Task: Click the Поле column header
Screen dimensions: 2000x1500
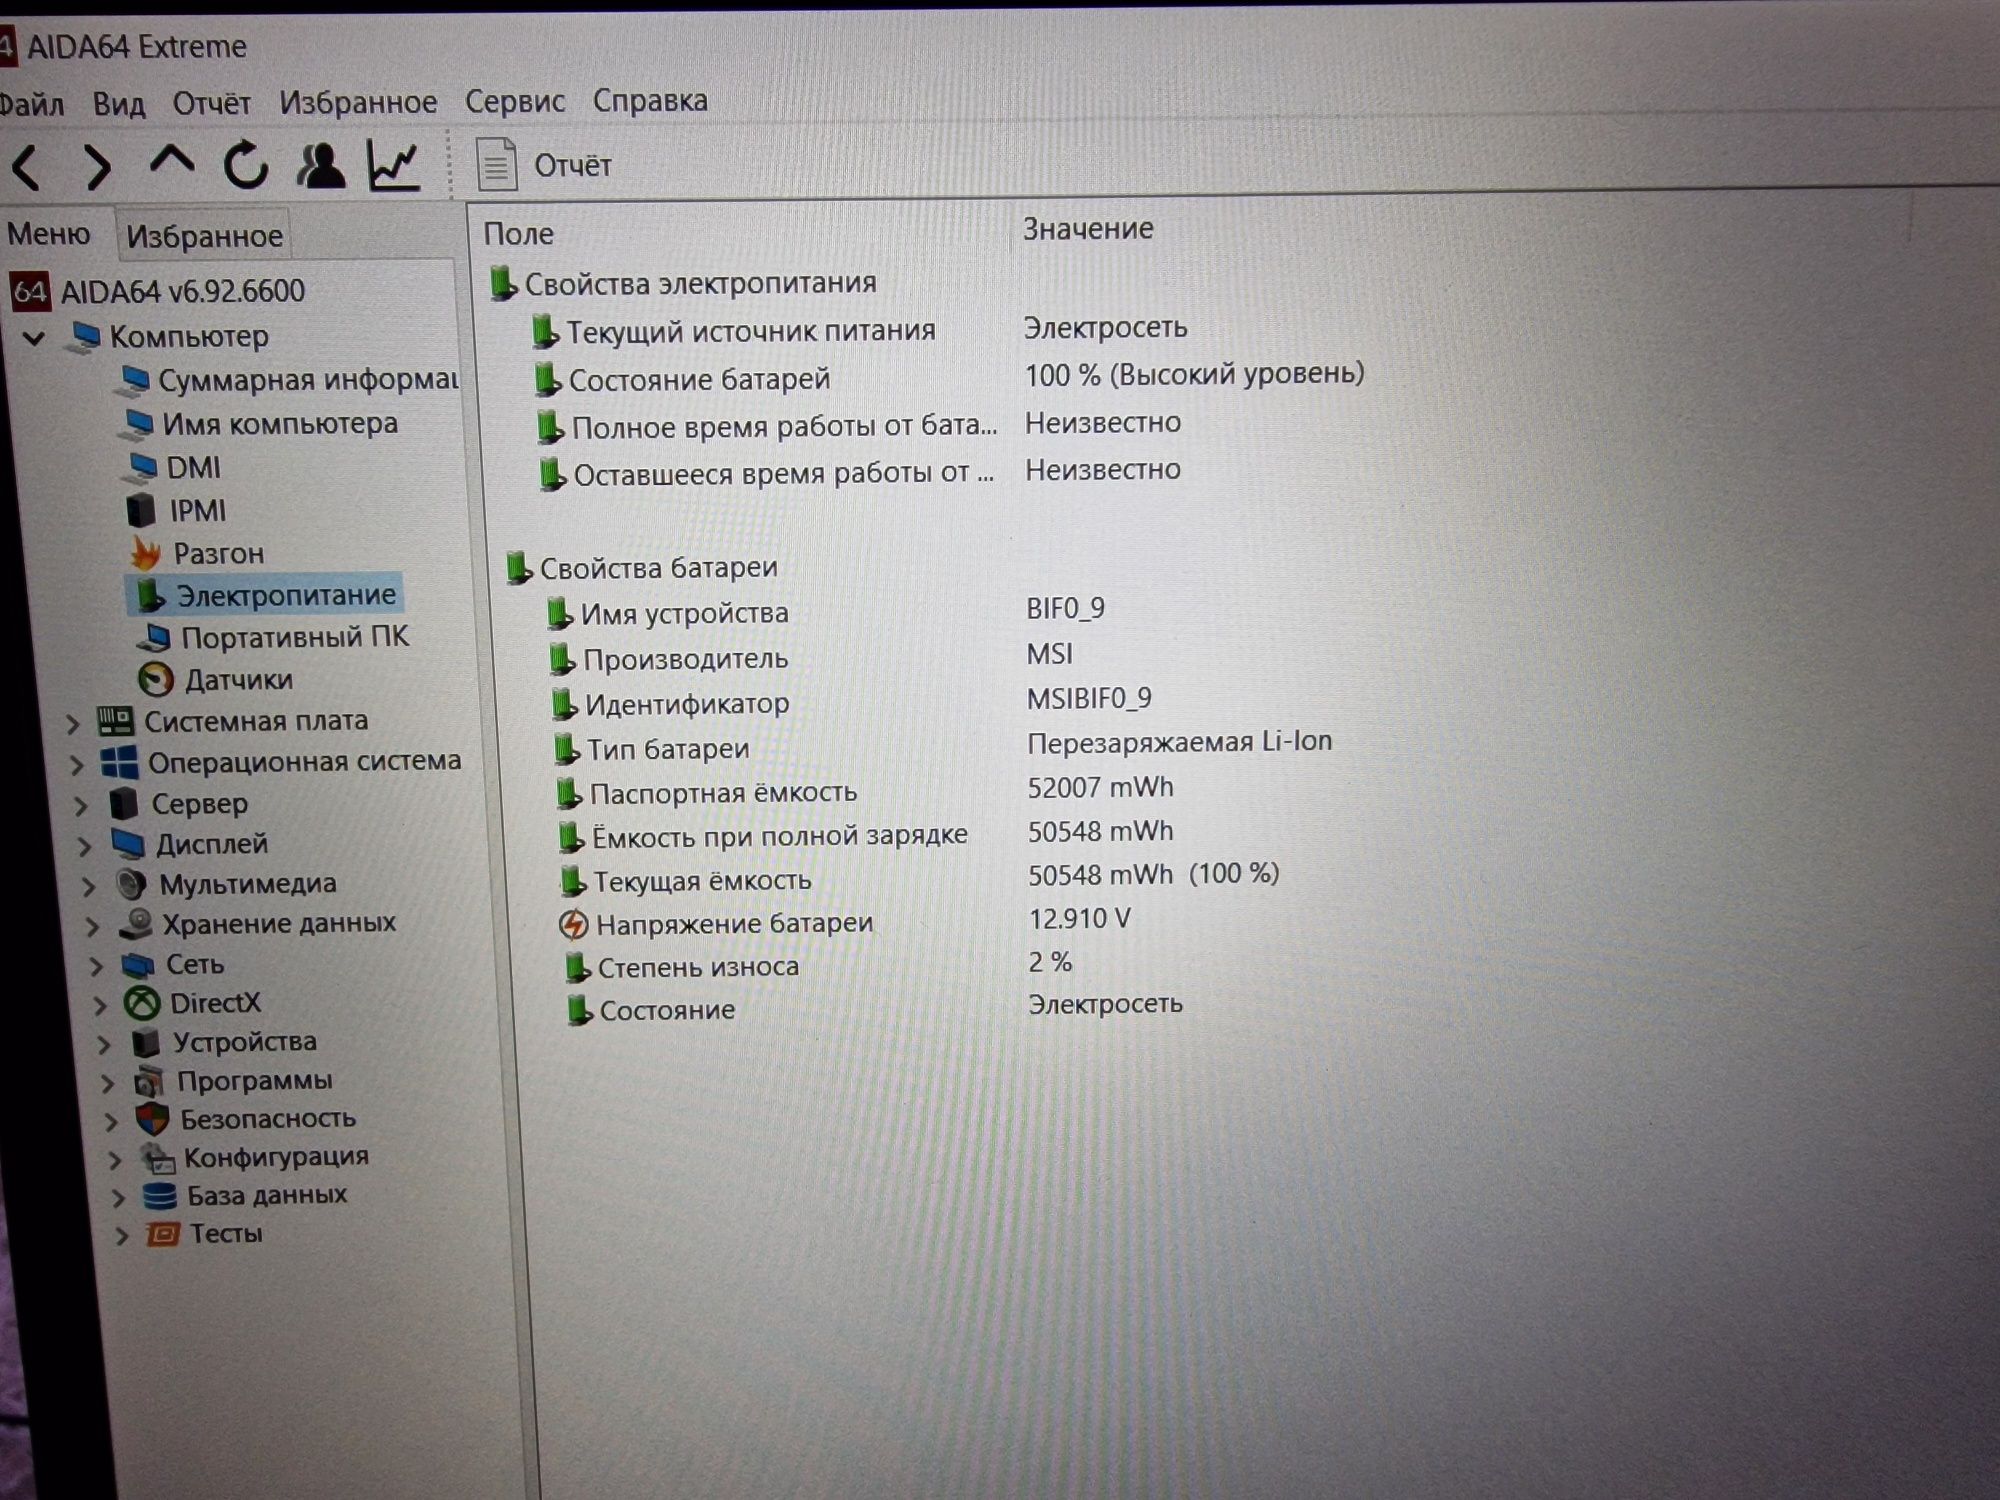Action: coord(518,234)
